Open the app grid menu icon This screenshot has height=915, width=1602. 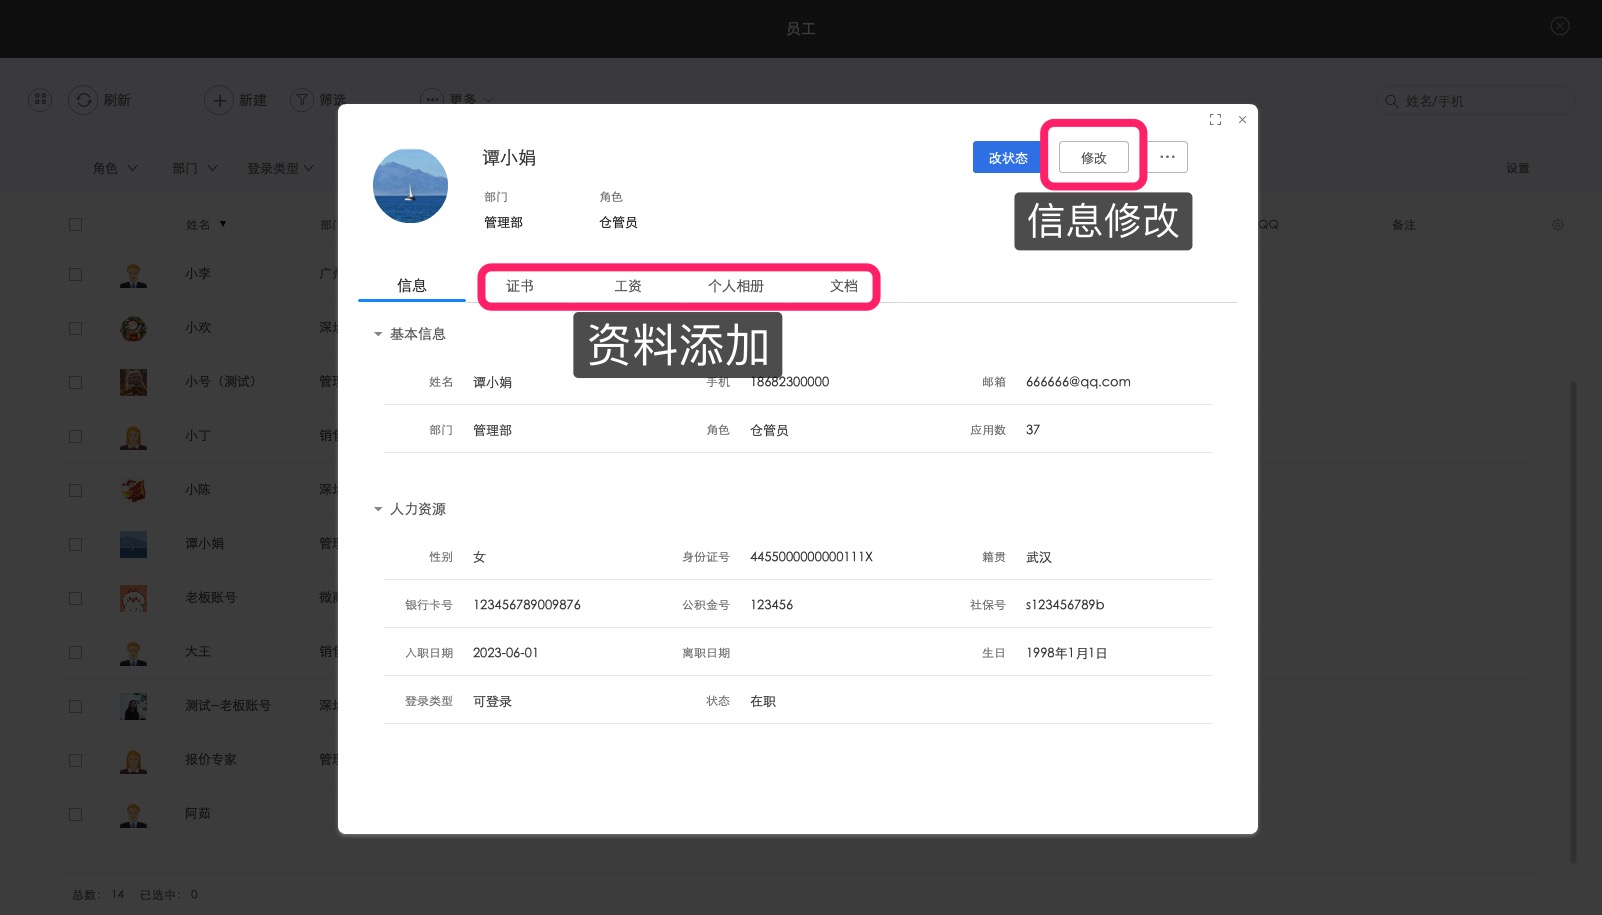pyautogui.click(x=40, y=99)
